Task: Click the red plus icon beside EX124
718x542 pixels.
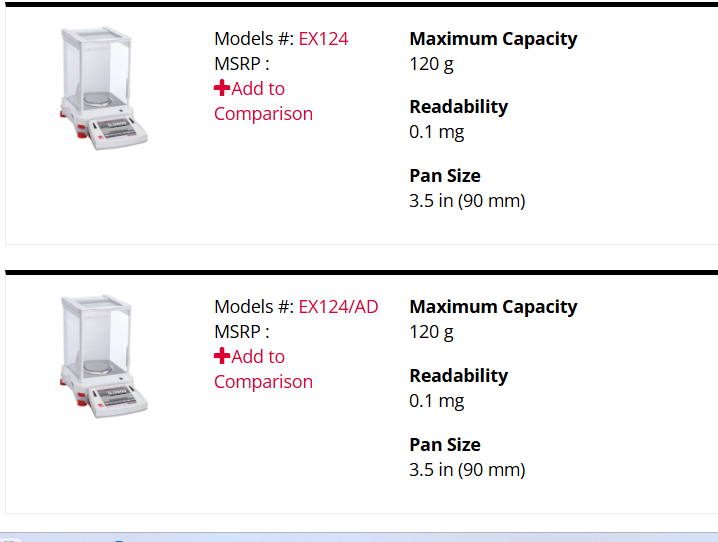Action: [x=222, y=88]
